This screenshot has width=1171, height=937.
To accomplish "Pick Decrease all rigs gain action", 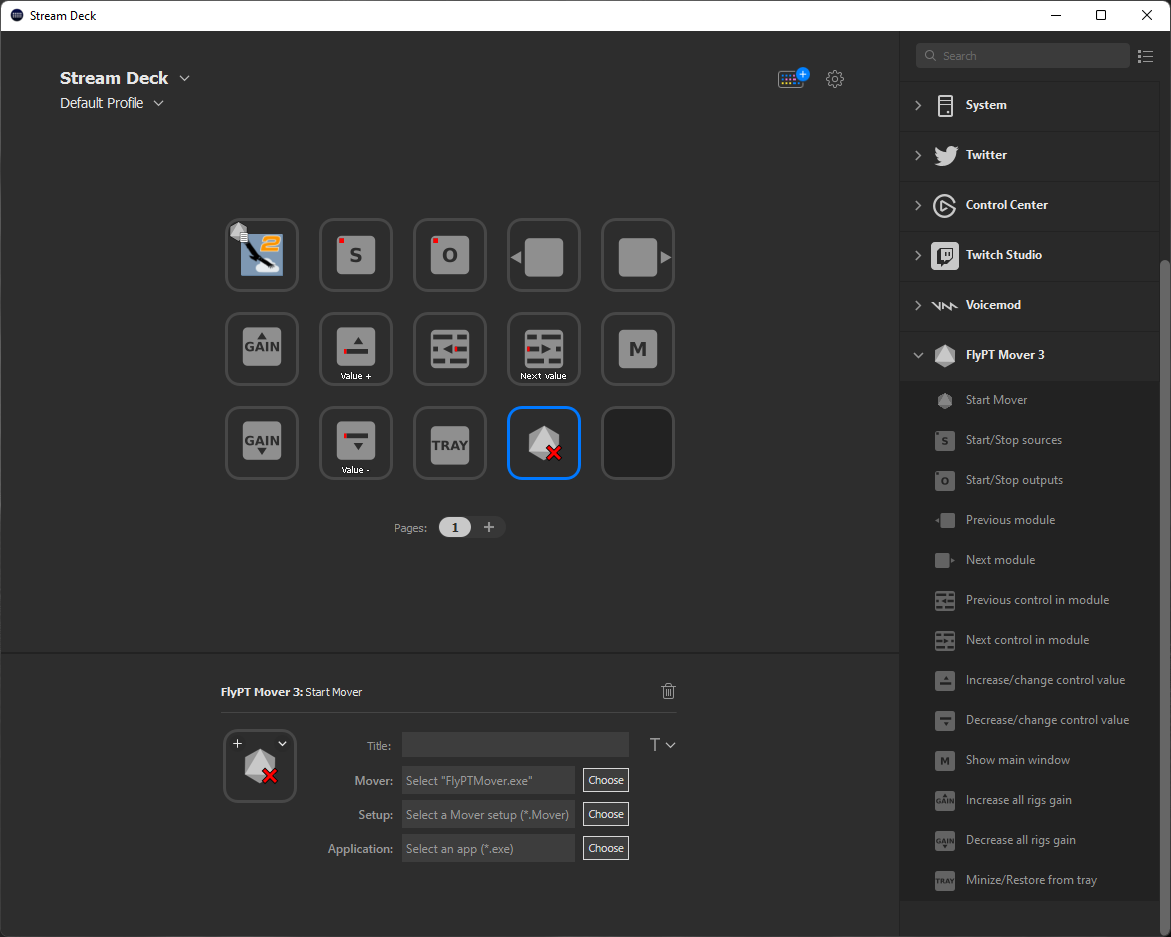I will pos(1030,840).
